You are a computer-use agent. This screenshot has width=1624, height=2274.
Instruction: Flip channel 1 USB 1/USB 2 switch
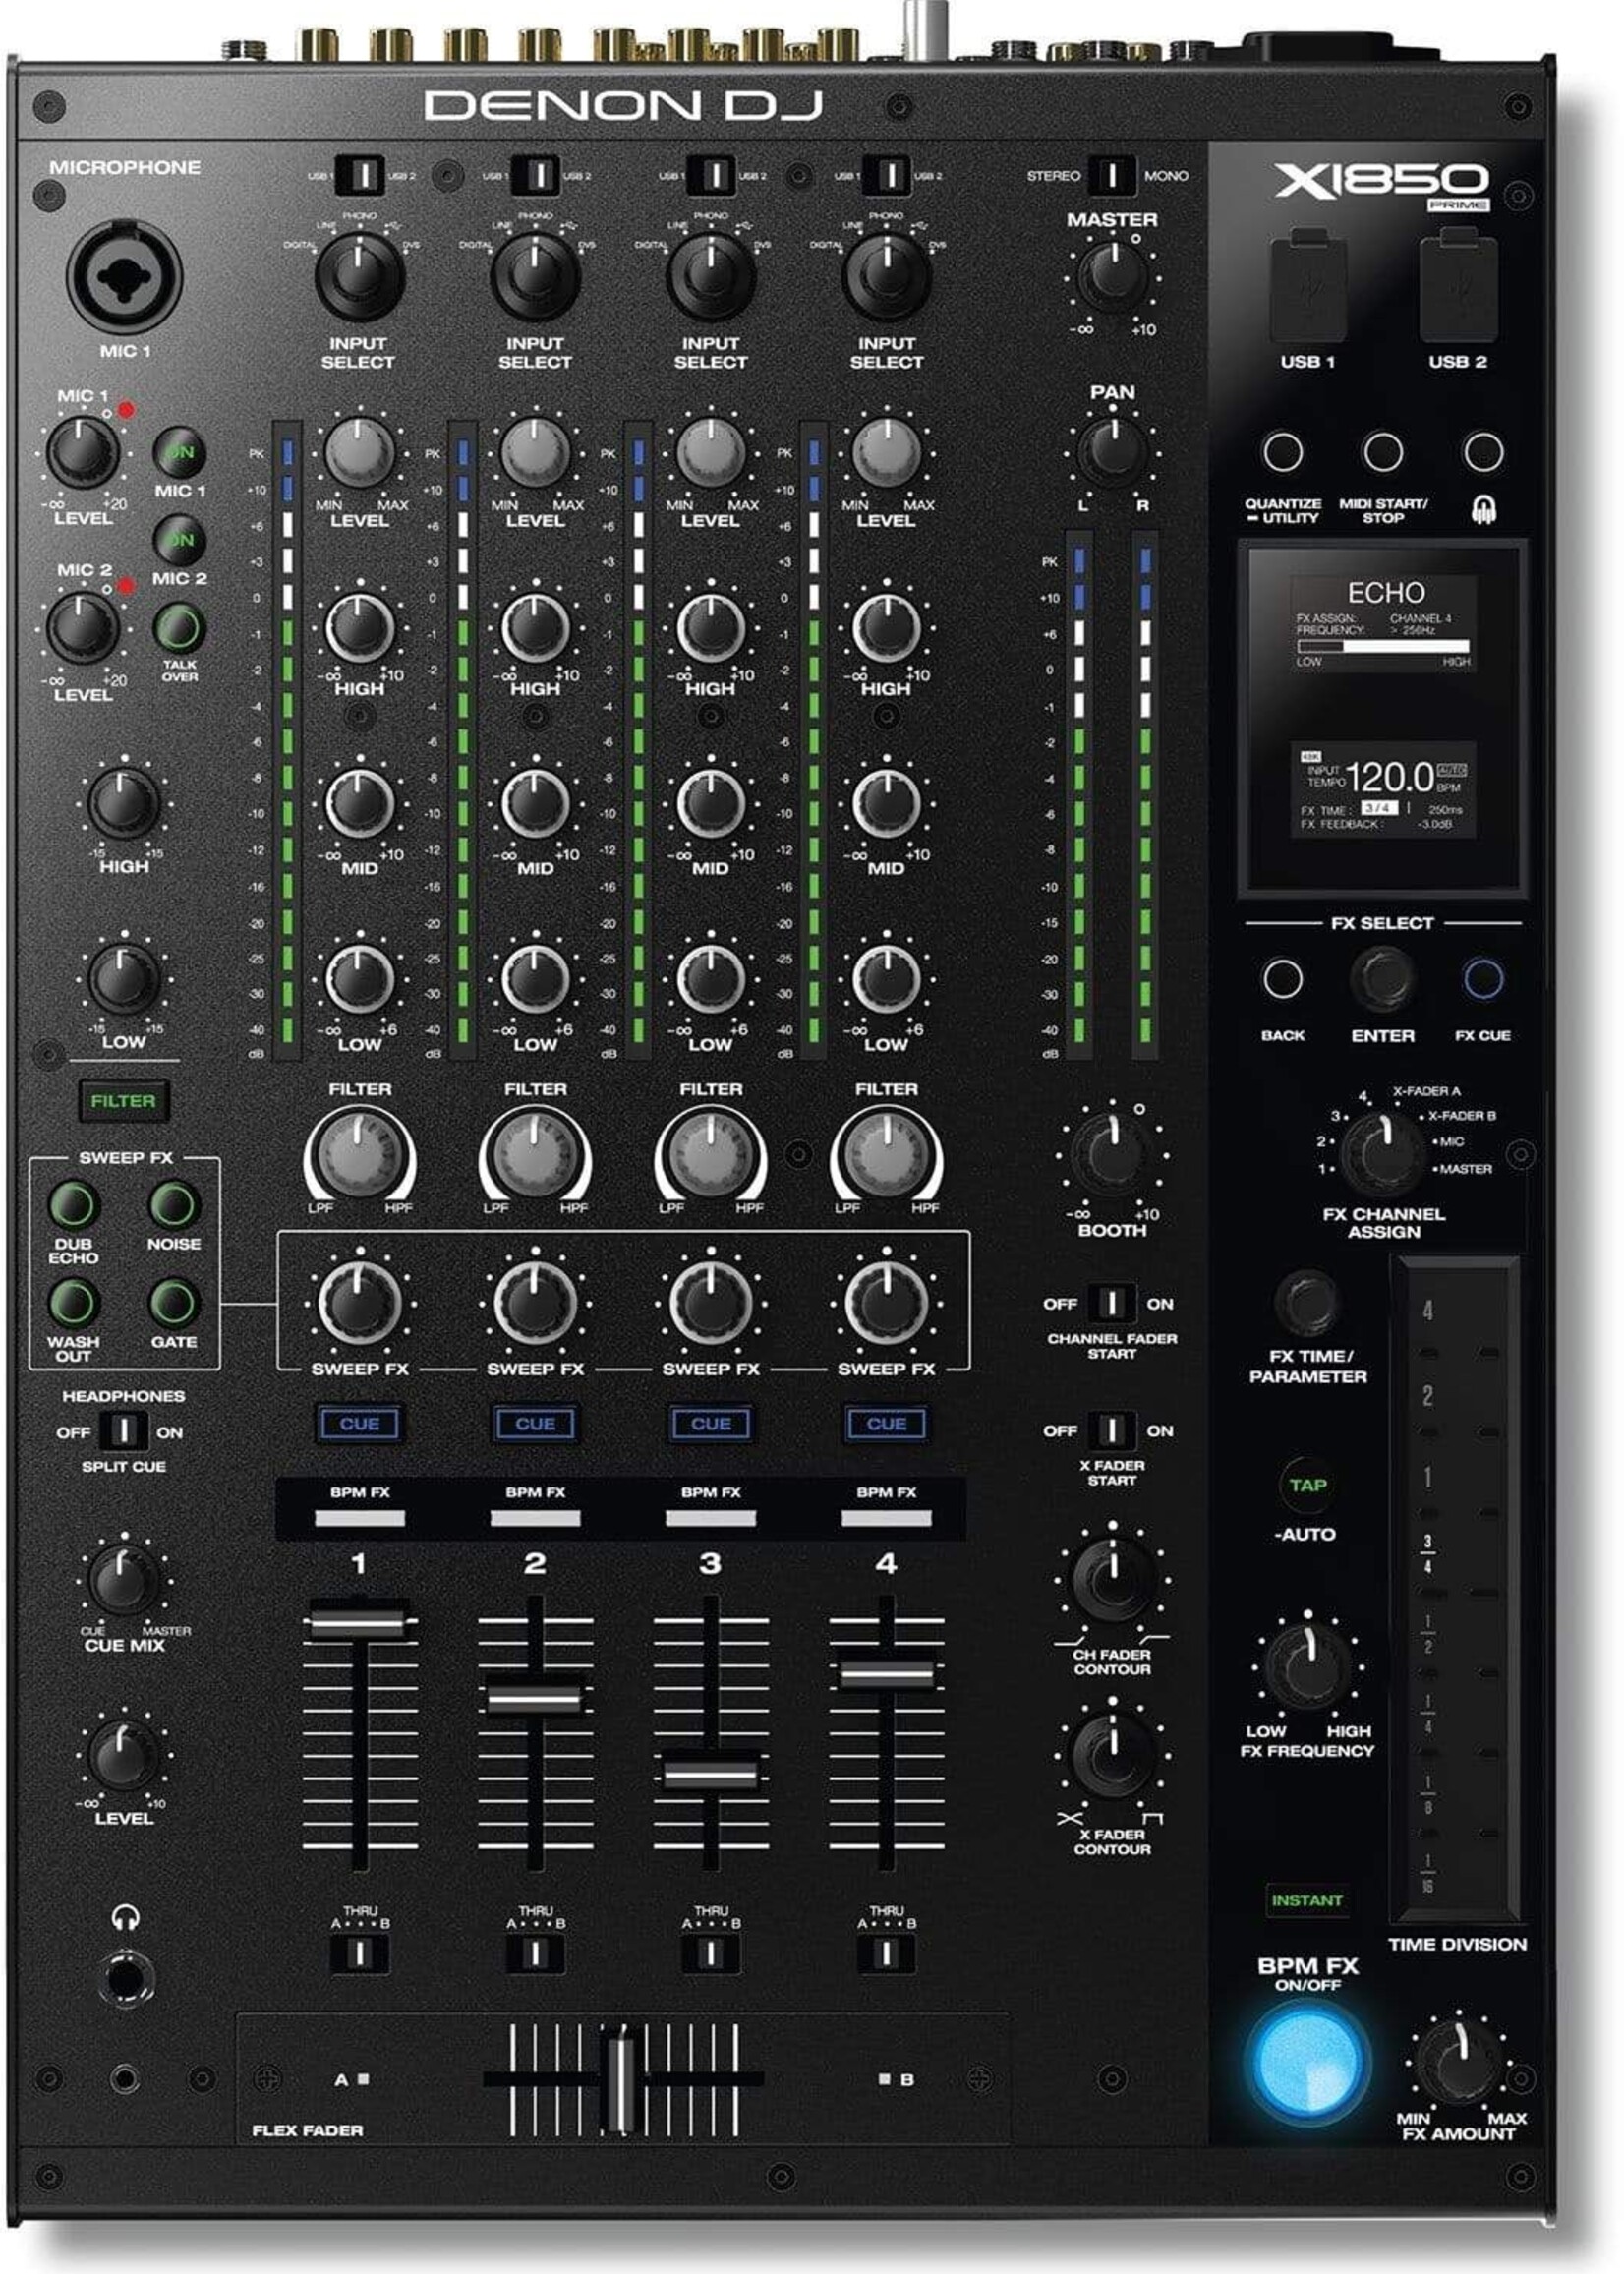coord(360,175)
